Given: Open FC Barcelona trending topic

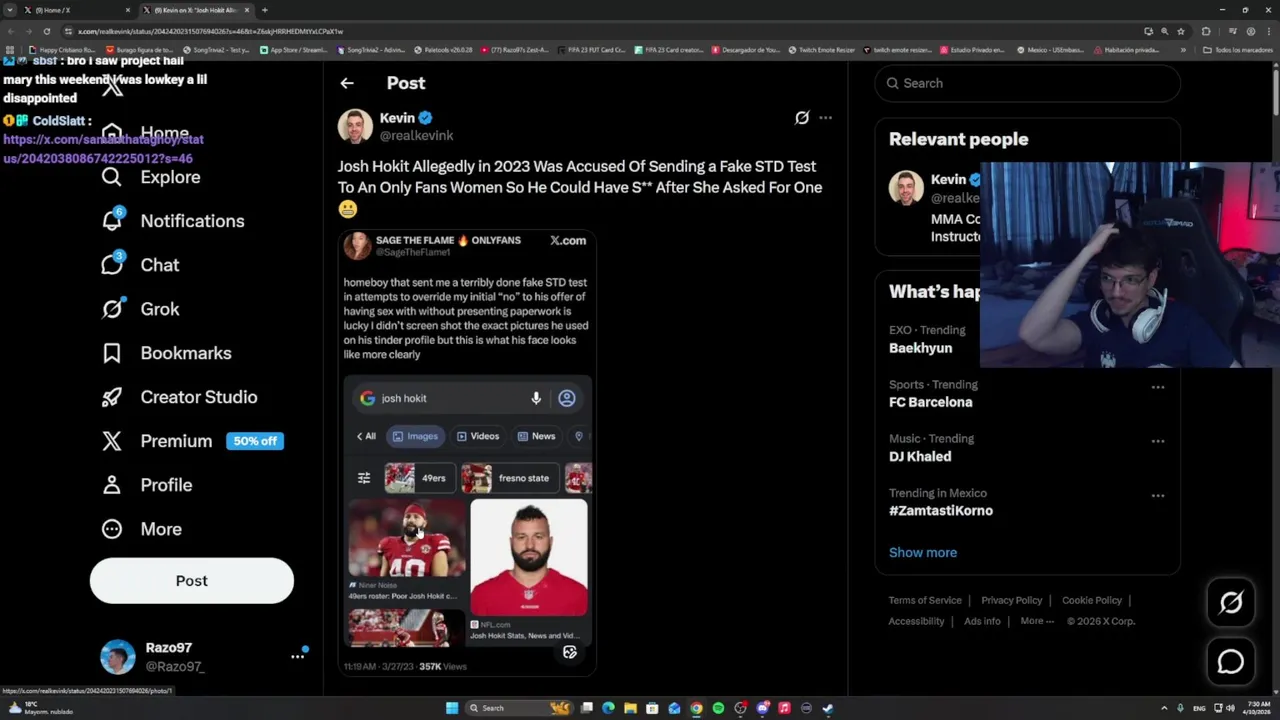Looking at the screenshot, I should tap(930, 402).
